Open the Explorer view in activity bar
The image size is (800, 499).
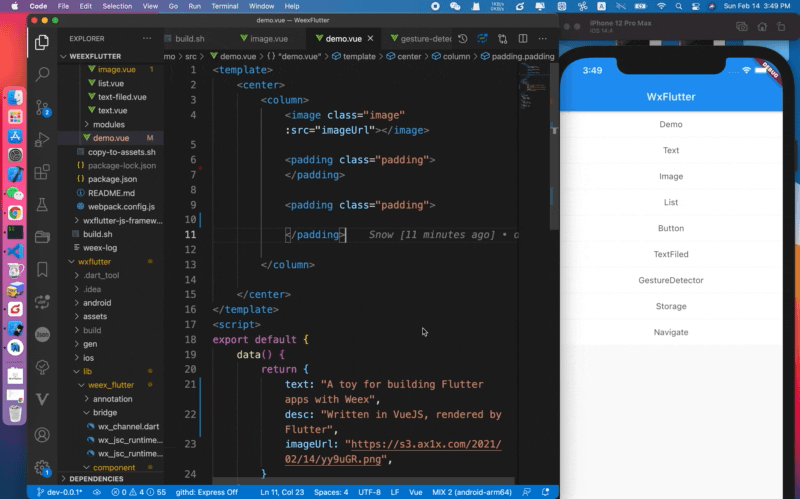[42, 42]
